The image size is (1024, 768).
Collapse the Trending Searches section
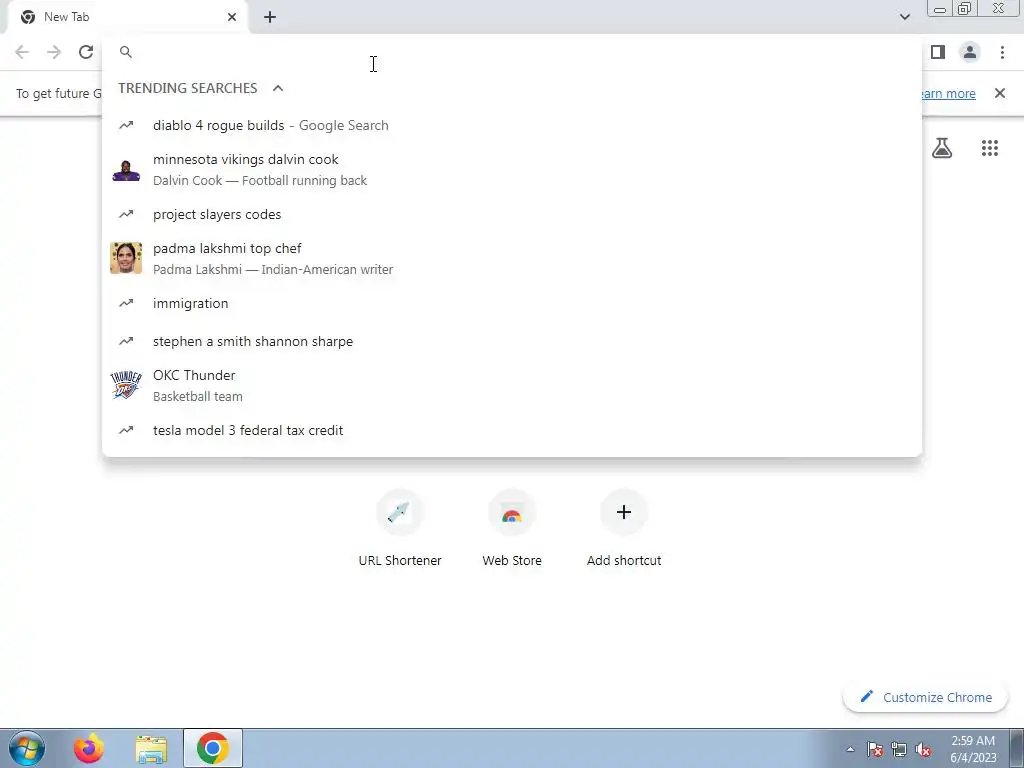coord(278,88)
